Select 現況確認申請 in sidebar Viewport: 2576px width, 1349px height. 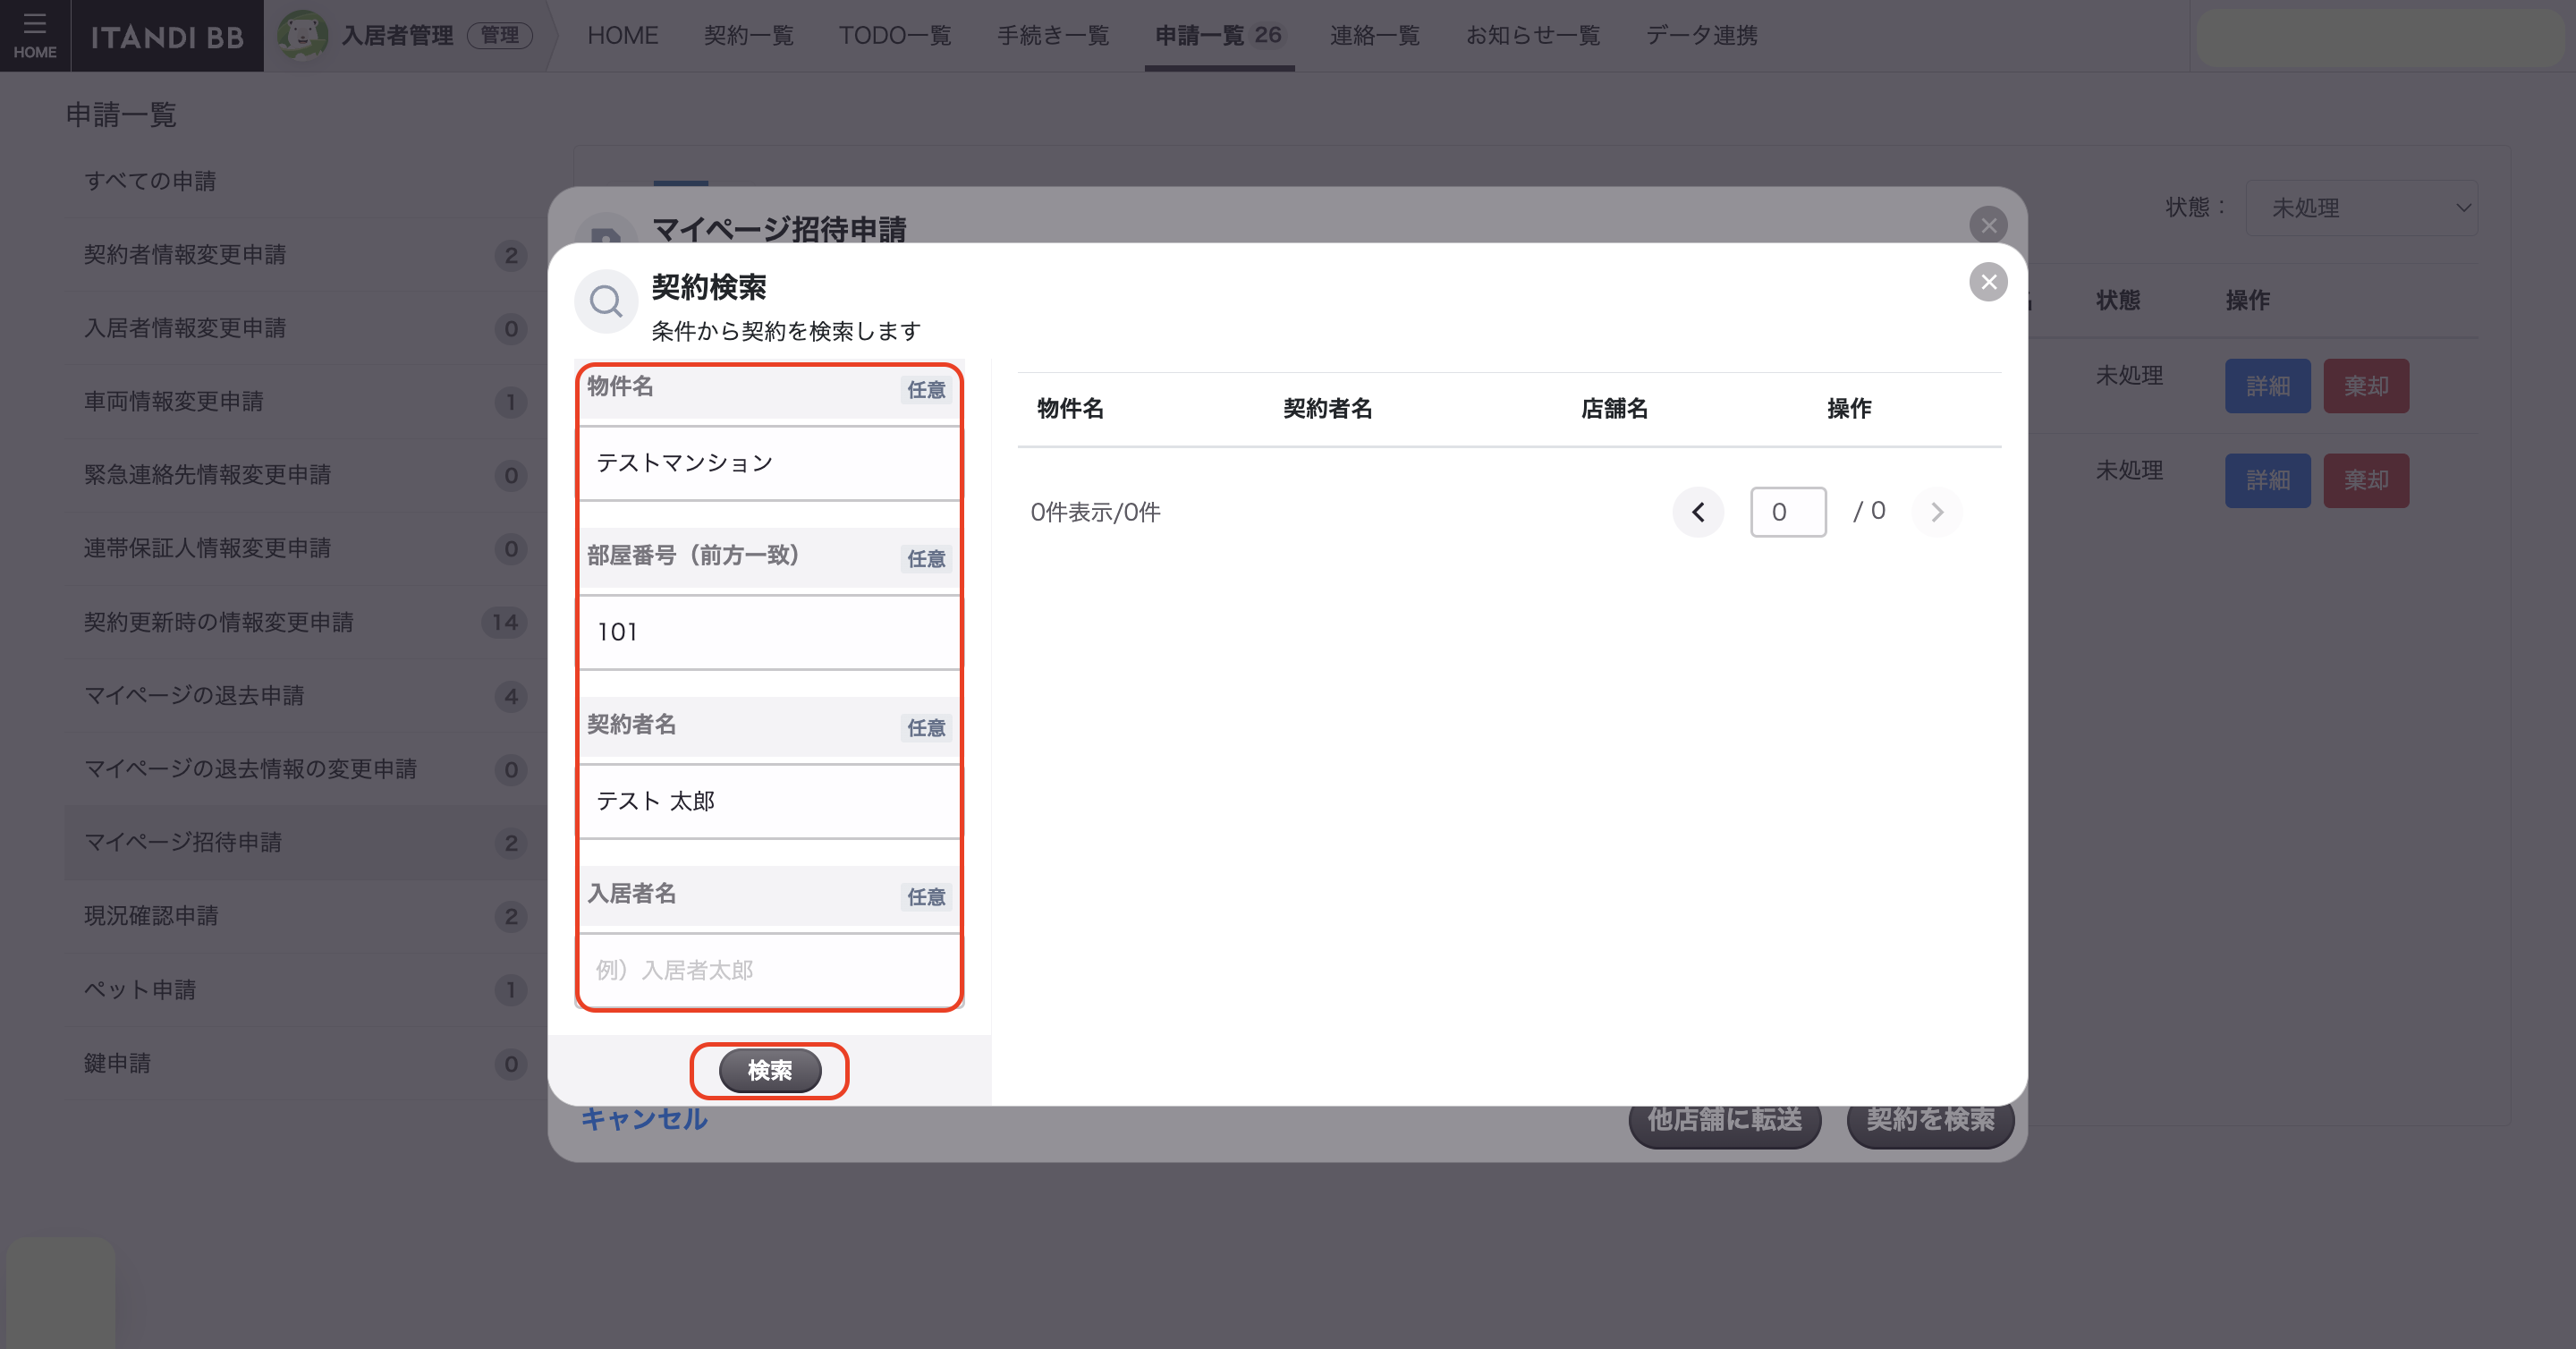305,916
